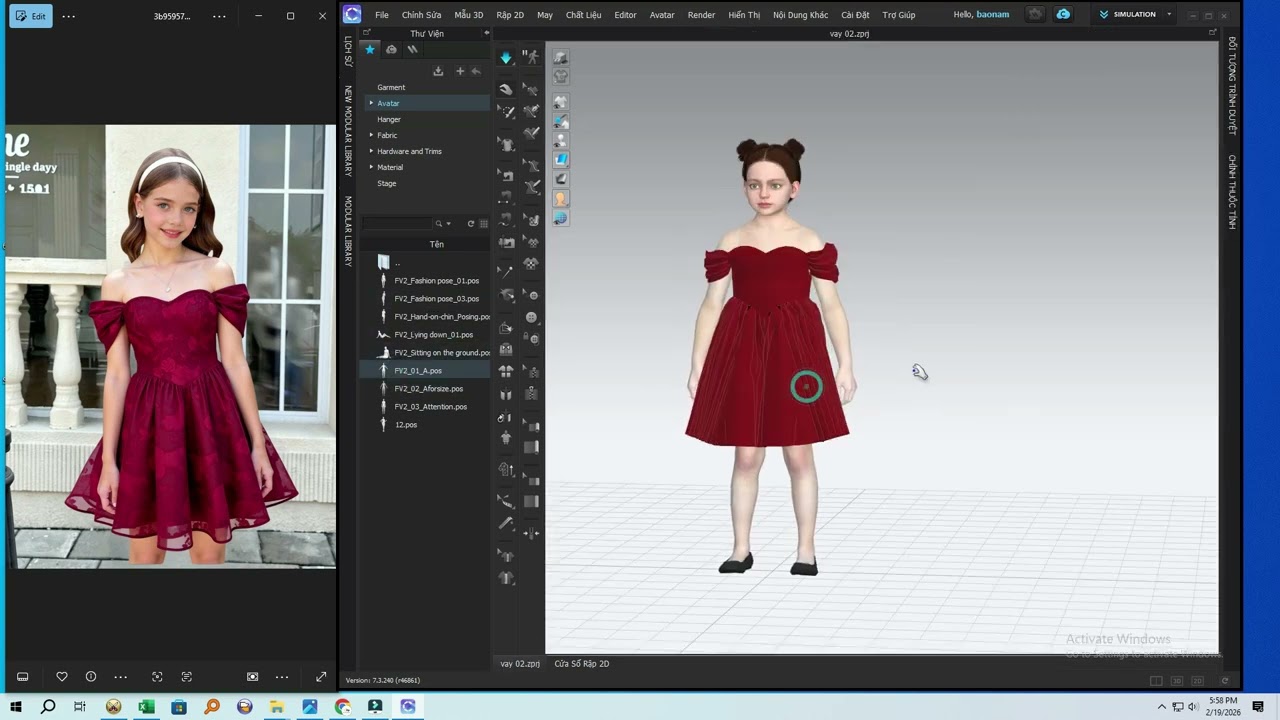The height and width of the screenshot is (720, 1280).
Task: Open the taskbar notification center icon
Action: [1258, 707]
